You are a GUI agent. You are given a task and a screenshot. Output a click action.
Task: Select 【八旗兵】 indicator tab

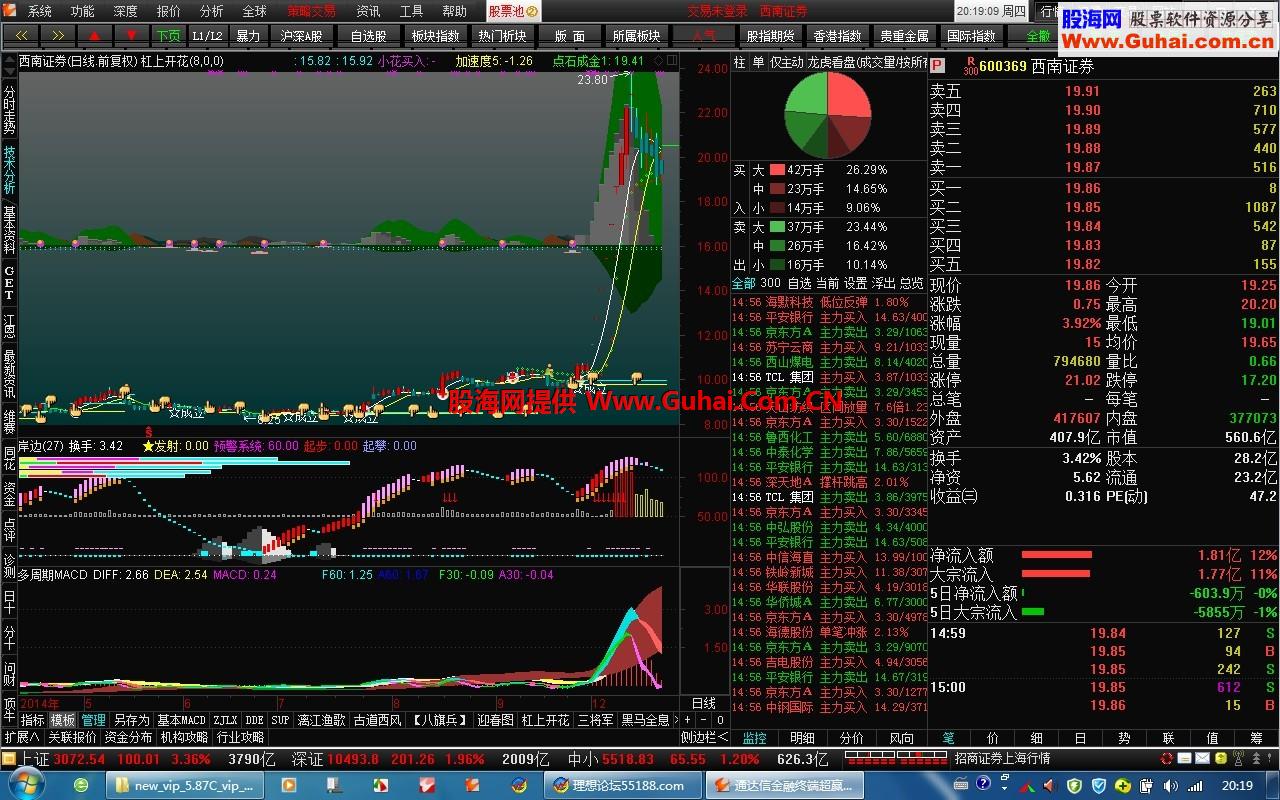(440, 720)
